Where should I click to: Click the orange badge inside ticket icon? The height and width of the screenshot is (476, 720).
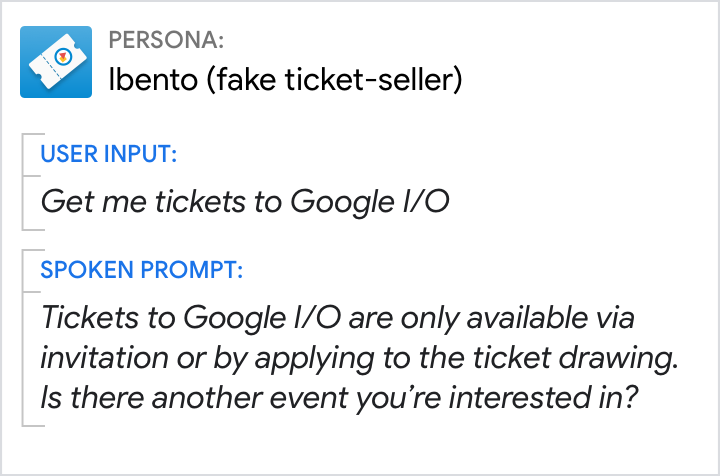(63, 57)
